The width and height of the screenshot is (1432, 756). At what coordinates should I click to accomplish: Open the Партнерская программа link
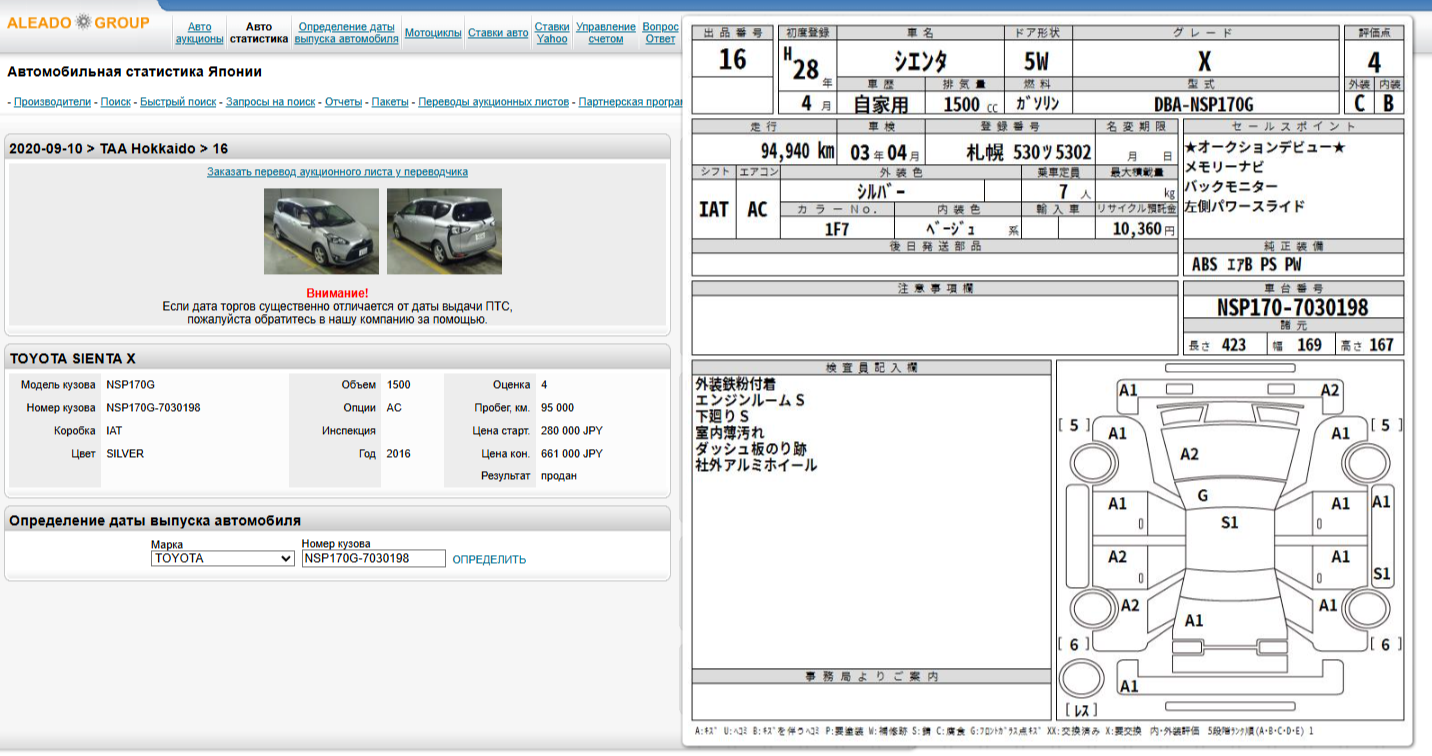pos(631,102)
